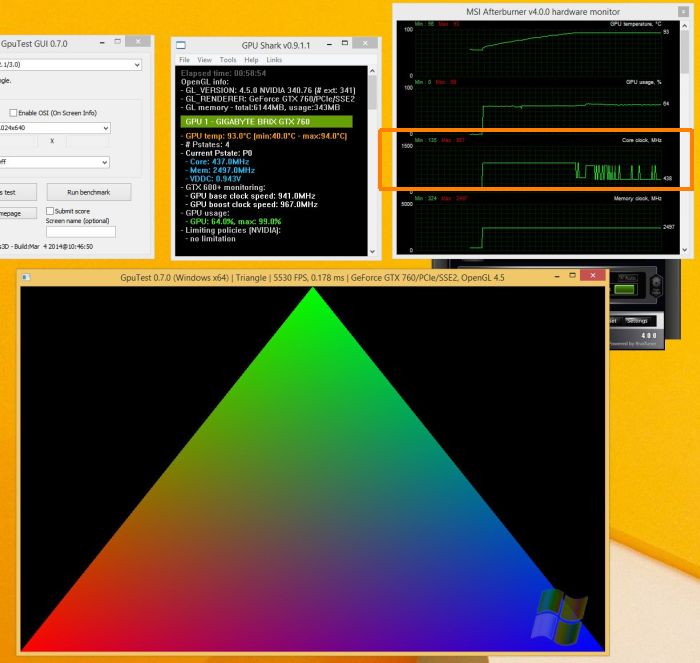
Task: Click the GPU Shark vertical scrollbar thumb
Action: [x=372, y=92]
